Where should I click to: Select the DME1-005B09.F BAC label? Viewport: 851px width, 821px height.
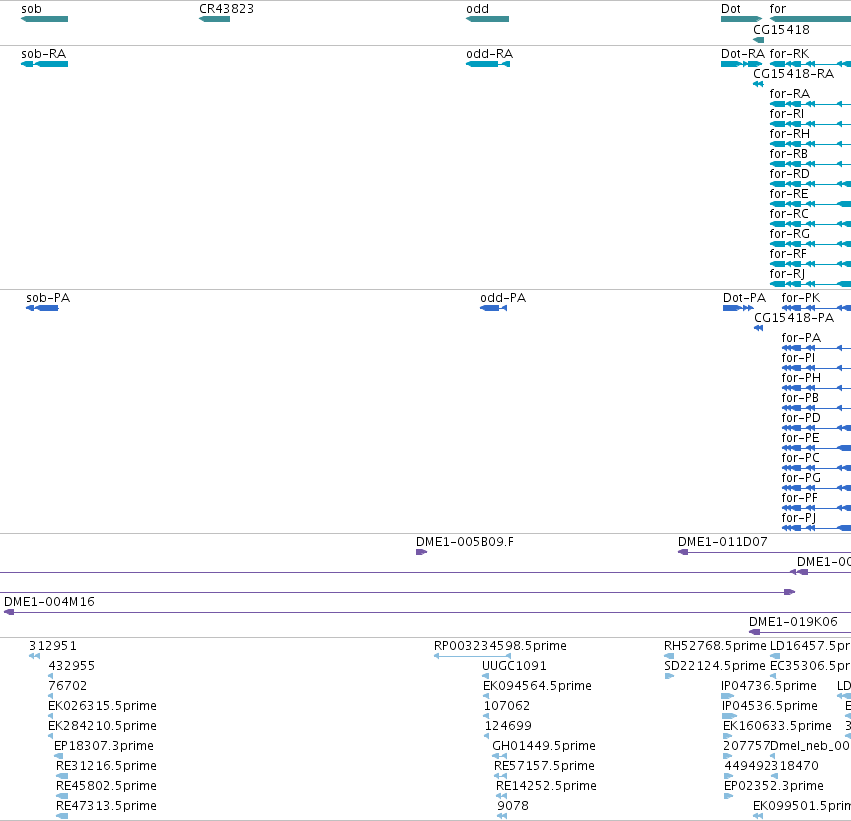tap(465, 542)
